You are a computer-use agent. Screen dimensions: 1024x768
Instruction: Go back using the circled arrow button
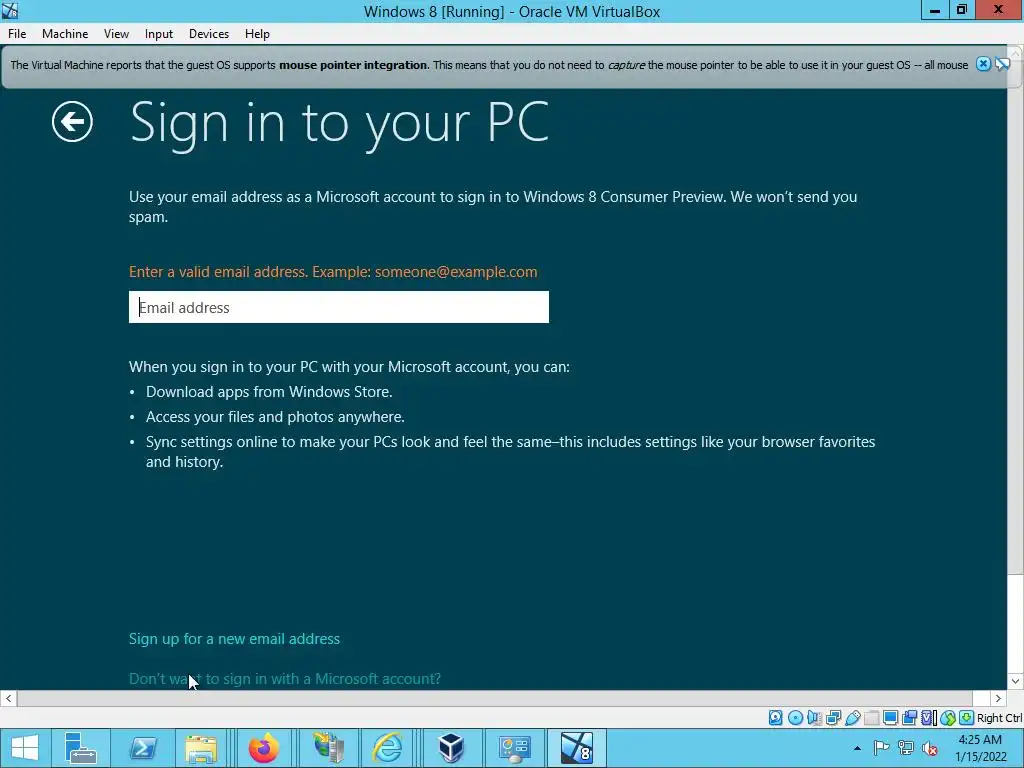72,121
